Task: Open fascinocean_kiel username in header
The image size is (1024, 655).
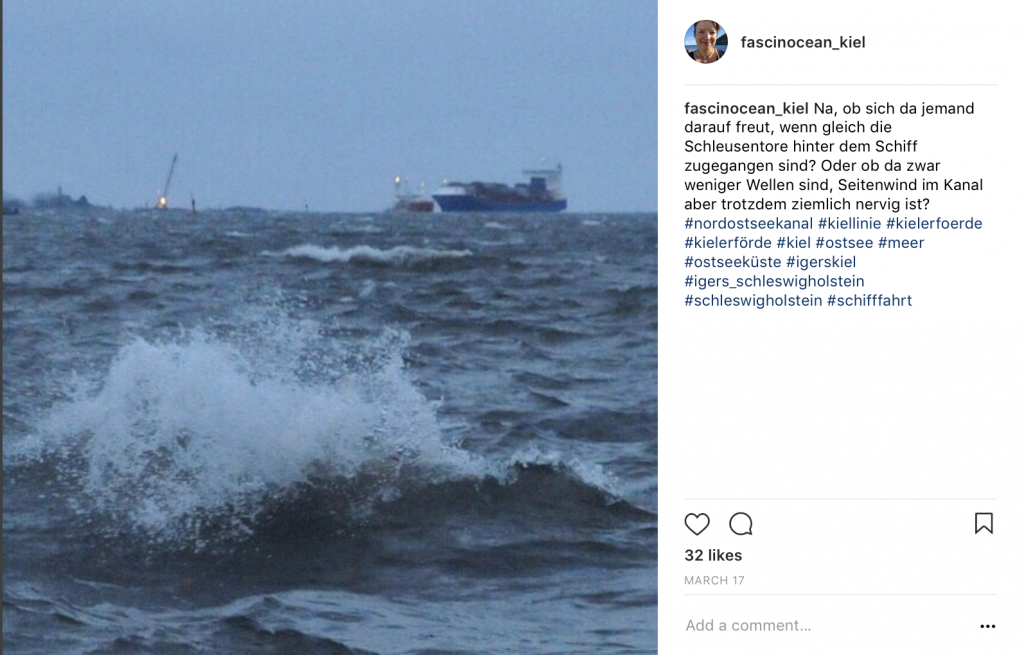Action: (x=803, y=42)
